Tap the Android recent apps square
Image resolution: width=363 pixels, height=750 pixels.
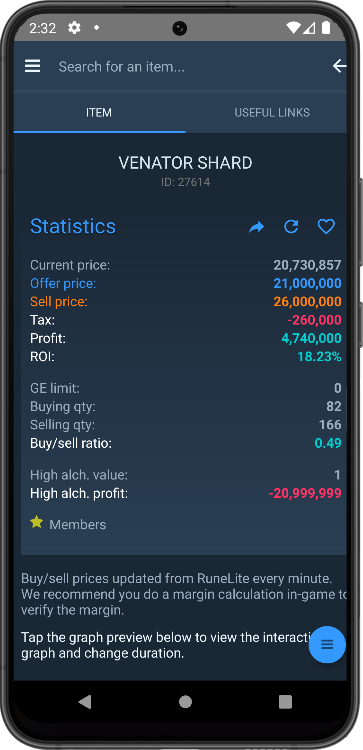[x=286, y=702]
